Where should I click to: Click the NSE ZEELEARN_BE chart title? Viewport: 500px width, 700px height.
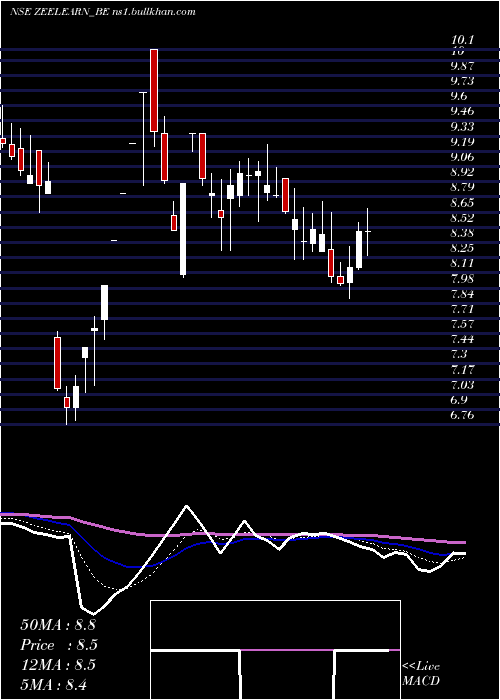[x=103, y=12]
